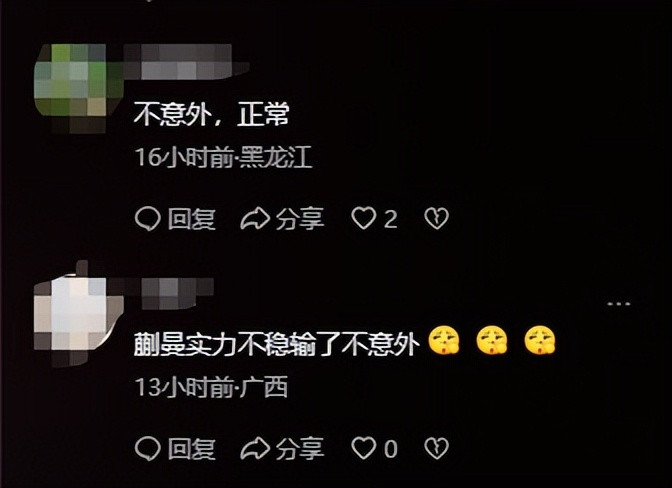Click the like count 2 on the first comment
672x488 pixels.
point(390,219)
